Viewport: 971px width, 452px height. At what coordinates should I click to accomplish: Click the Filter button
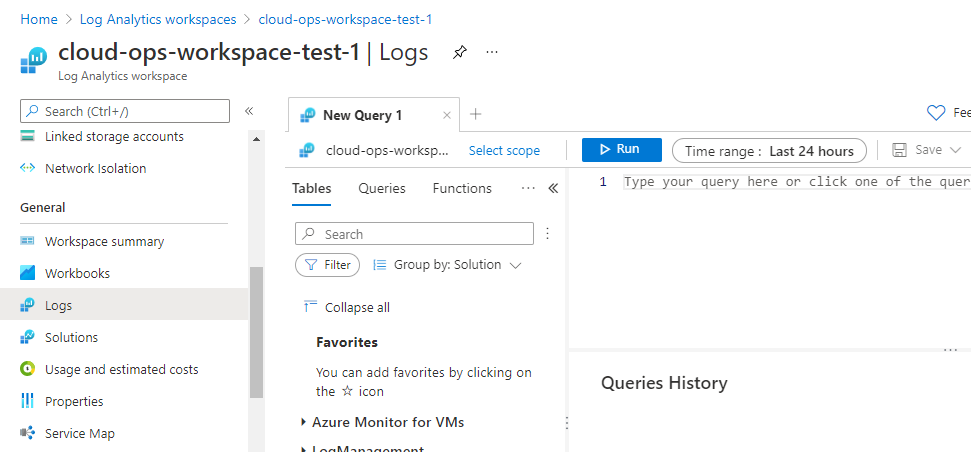click(328, 265)
